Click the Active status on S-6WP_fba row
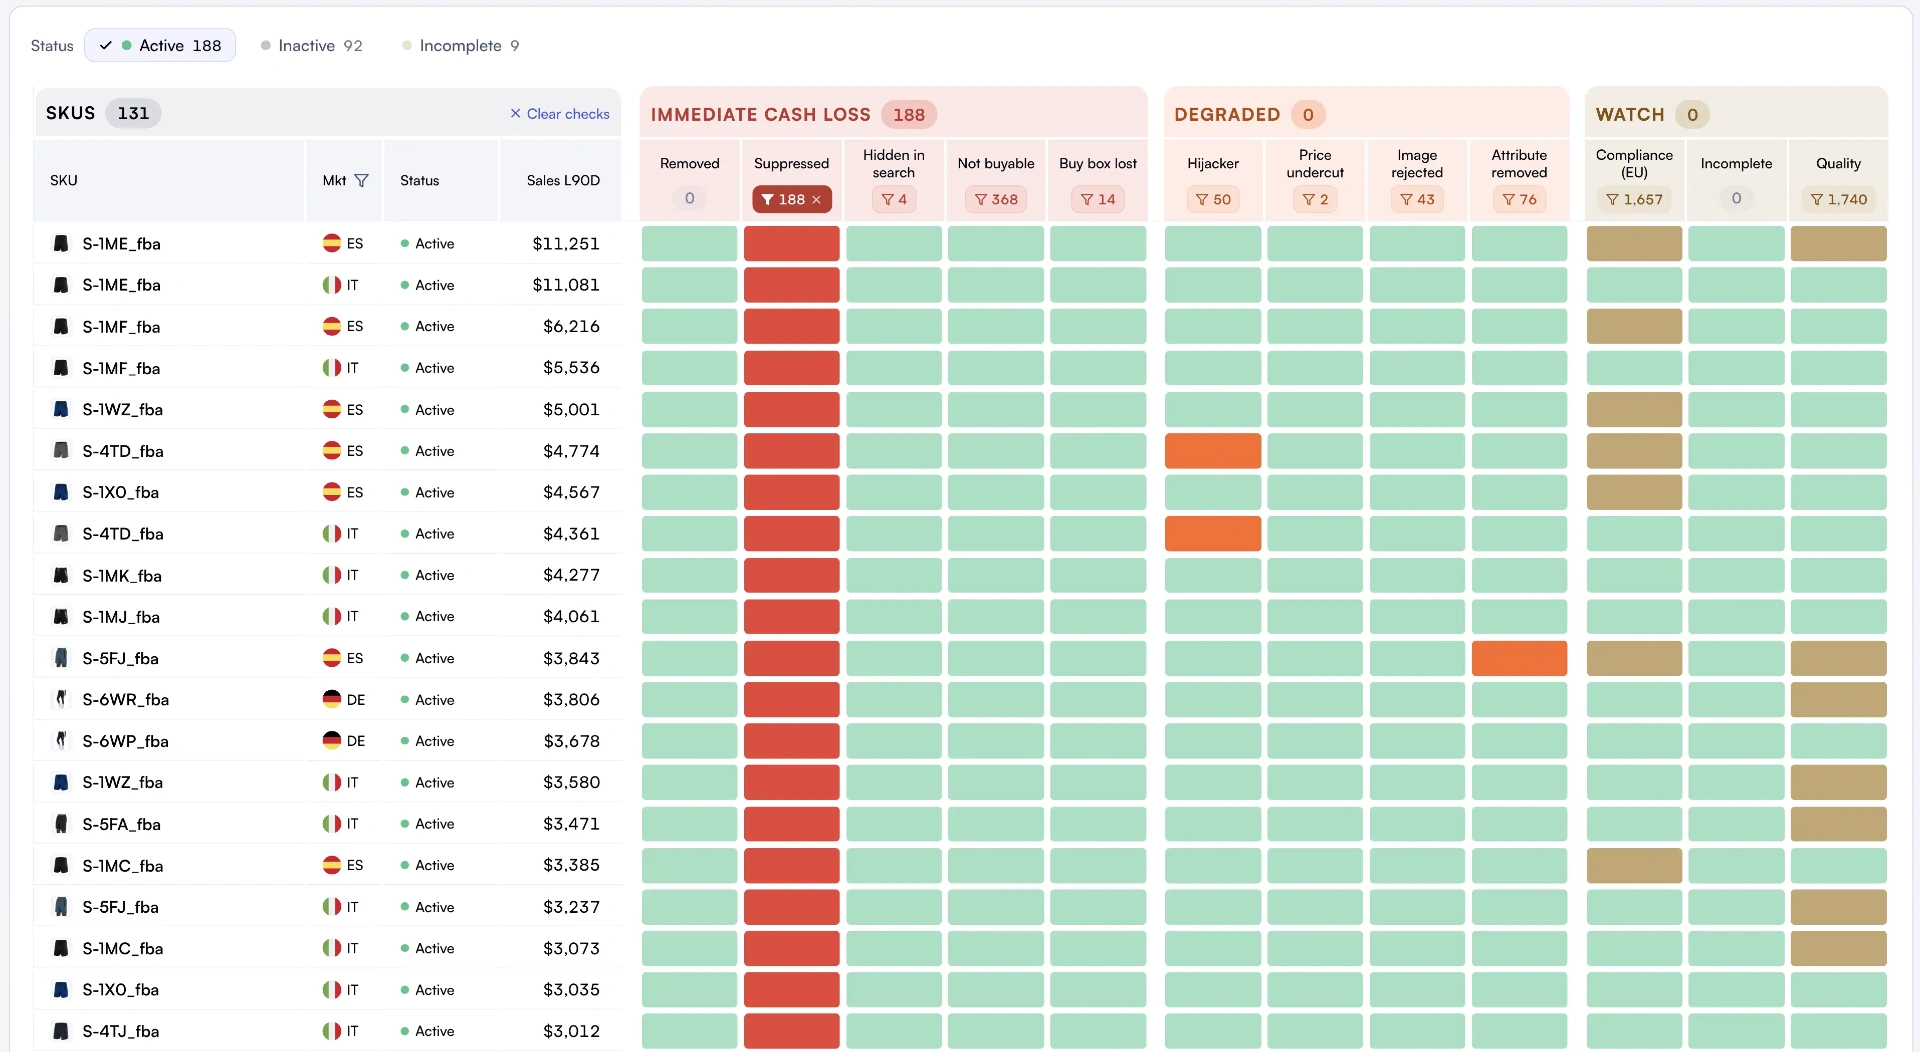The height and width of the screenshot is (1052, 1920). pyautogui.click(x=427, y=741)
